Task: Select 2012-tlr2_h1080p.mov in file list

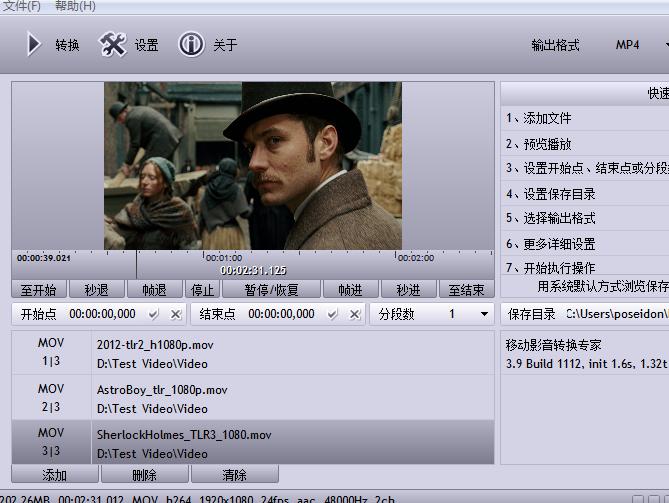Action: [x=293, y=354]
